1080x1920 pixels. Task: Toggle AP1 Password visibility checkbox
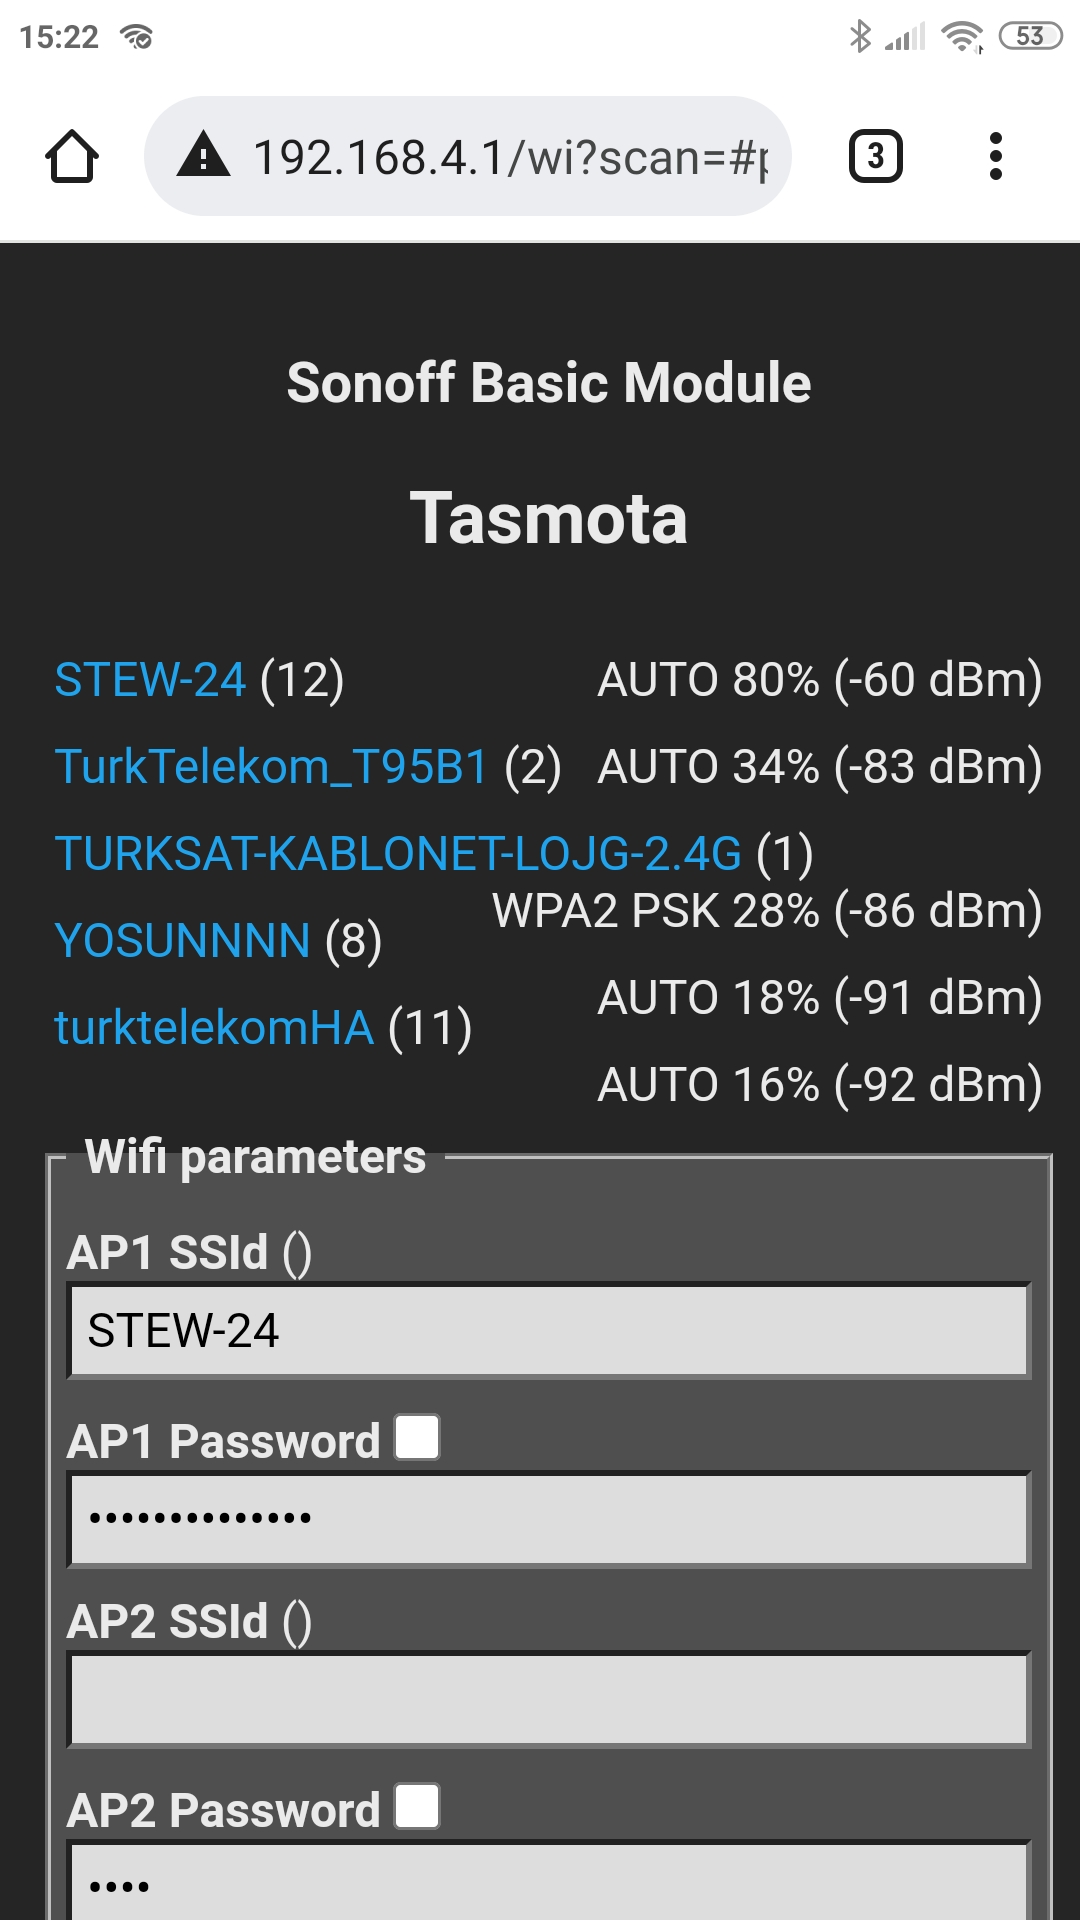click(417, 1437)
